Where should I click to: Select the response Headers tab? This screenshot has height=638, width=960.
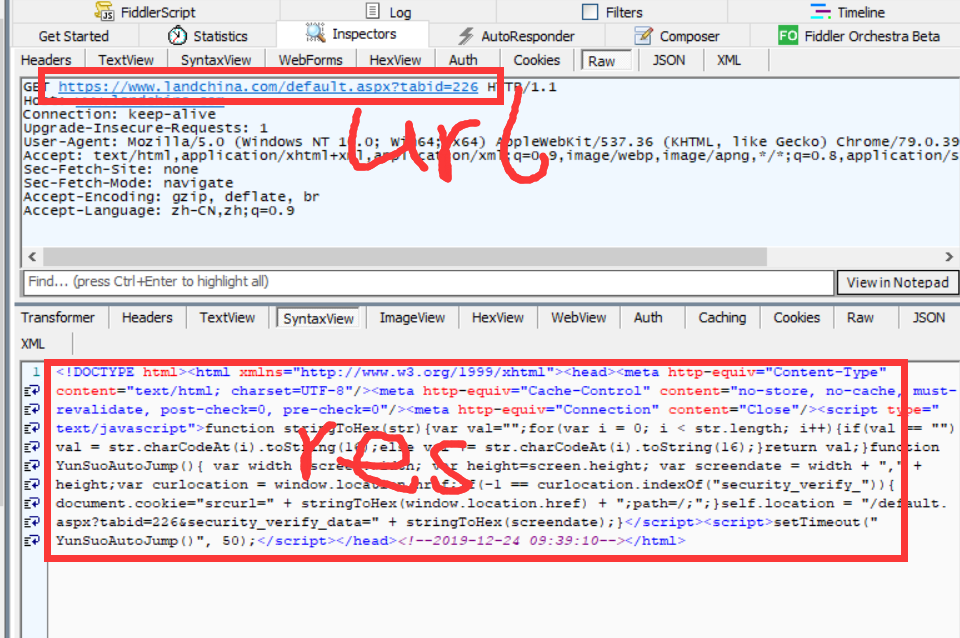[x=147, y=317]
